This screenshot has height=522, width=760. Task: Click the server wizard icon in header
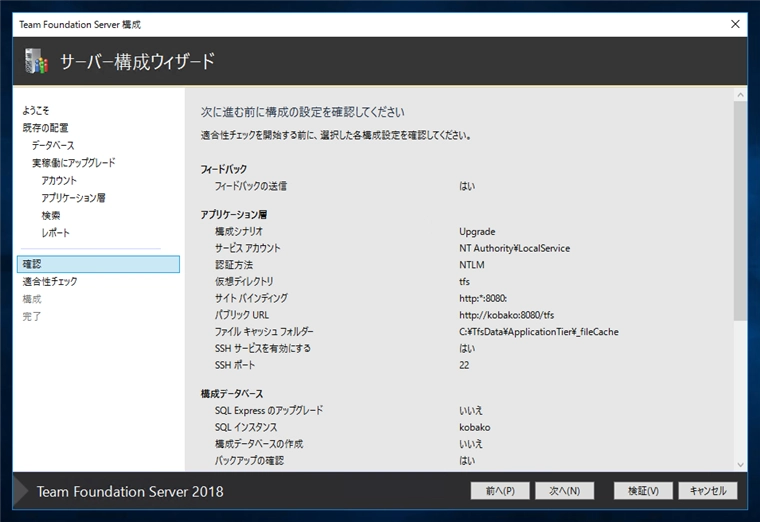[x=36, y=61]
